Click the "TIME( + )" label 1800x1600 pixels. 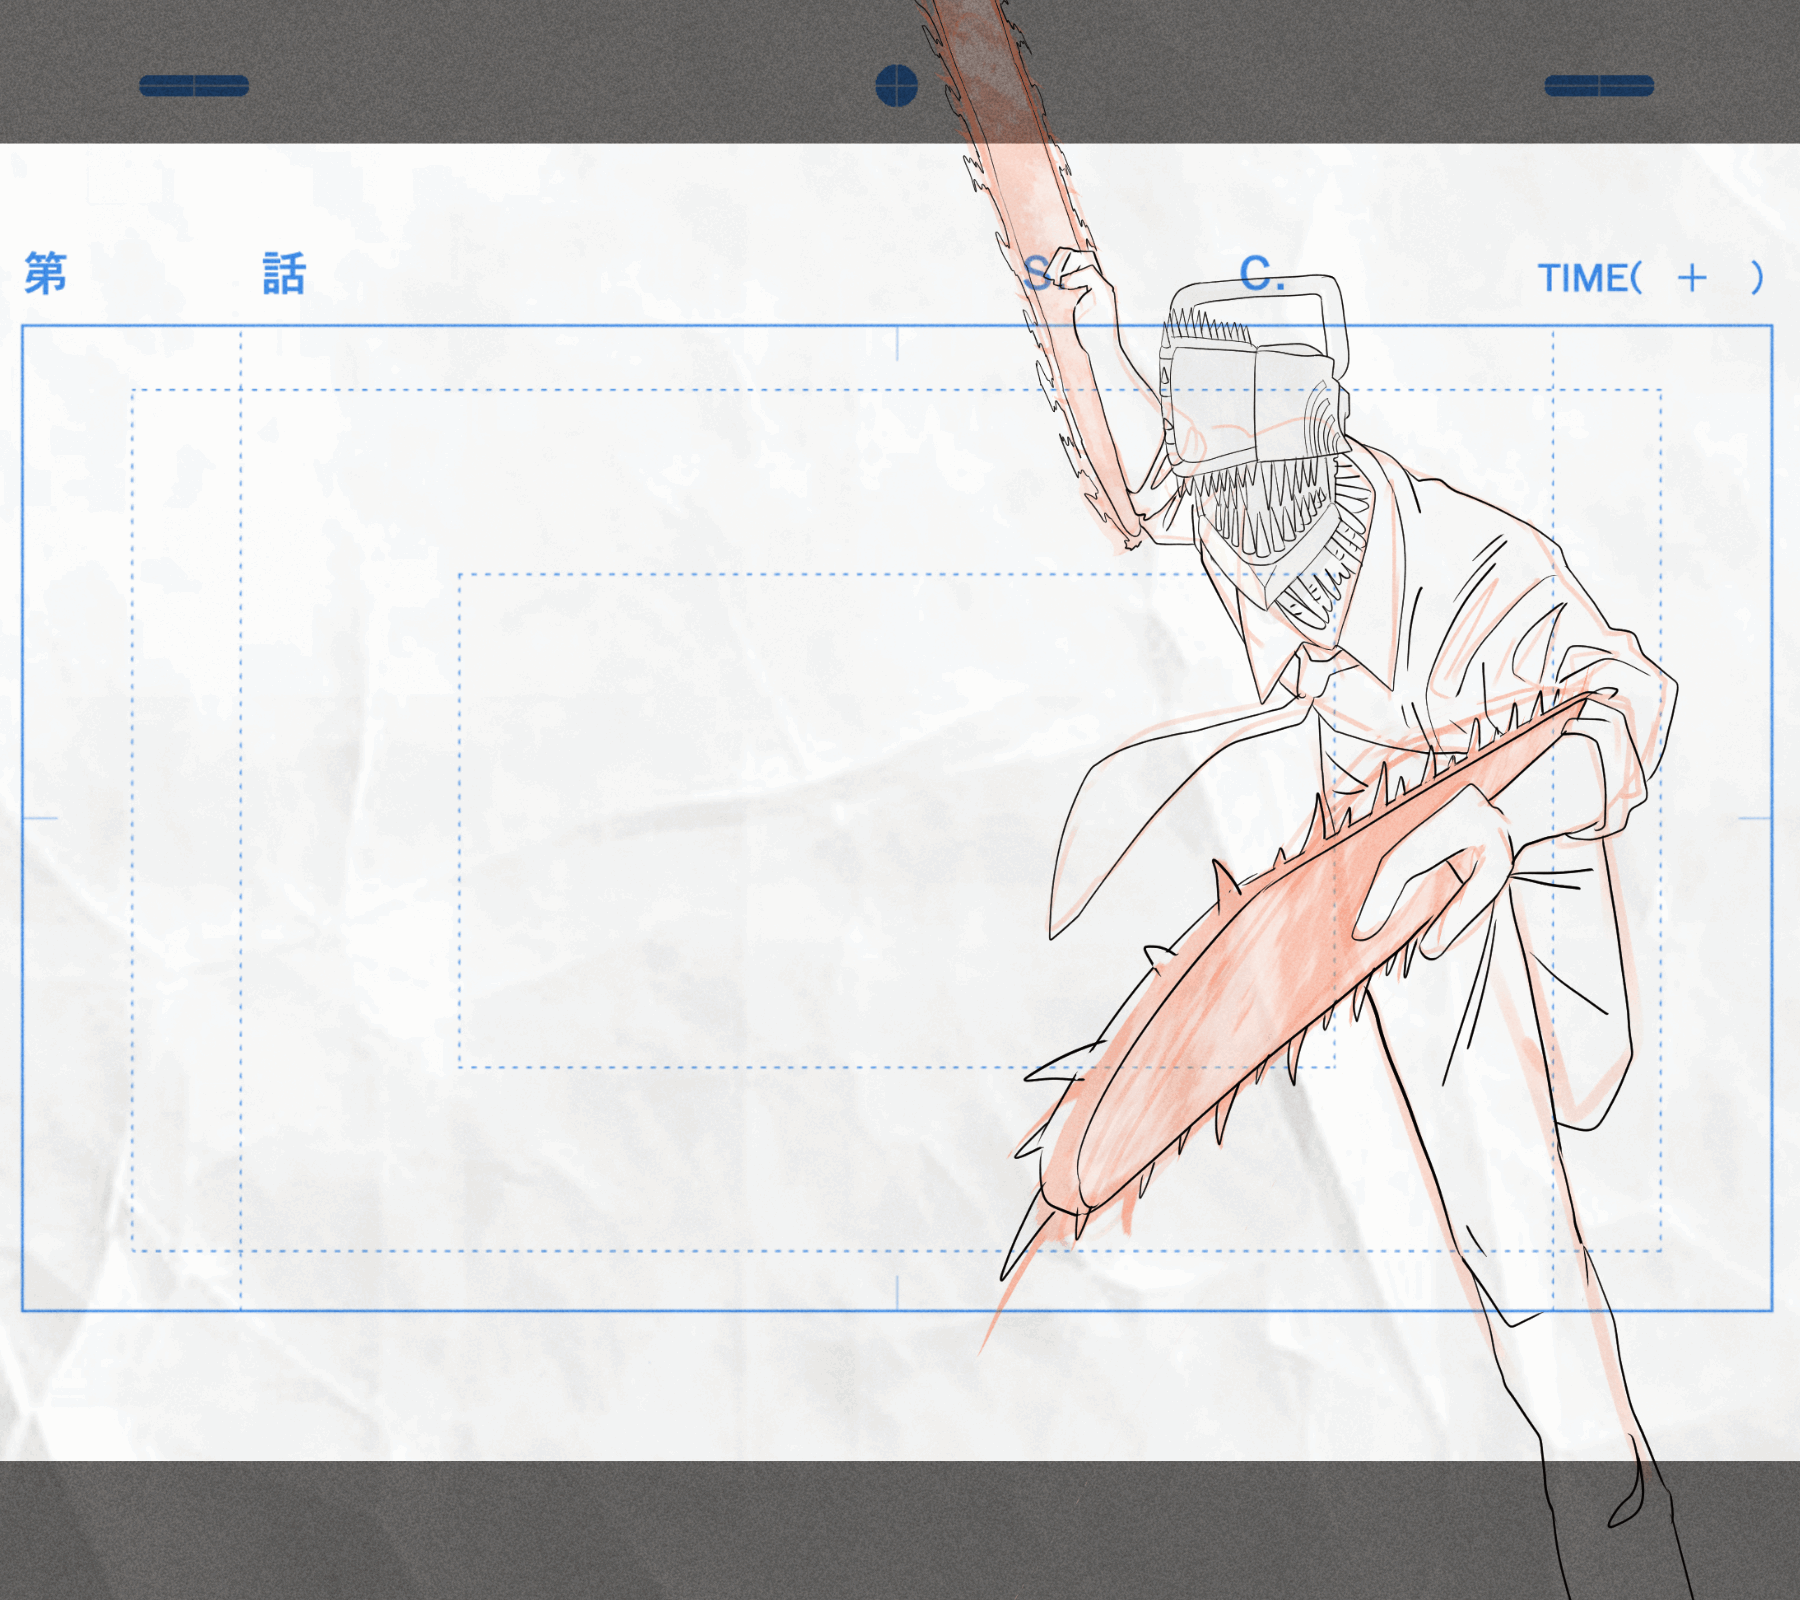pyautogui.click(x=1650, y=278)
